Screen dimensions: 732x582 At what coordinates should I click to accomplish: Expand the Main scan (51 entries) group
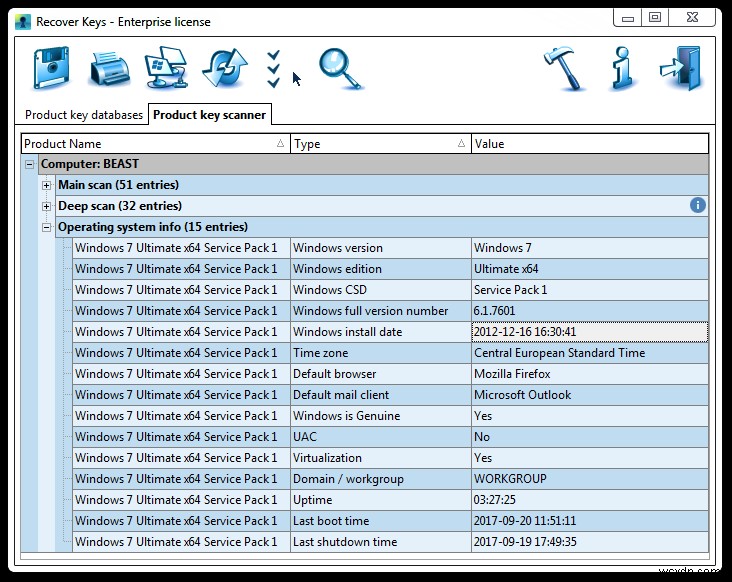[x=46, y=185]
